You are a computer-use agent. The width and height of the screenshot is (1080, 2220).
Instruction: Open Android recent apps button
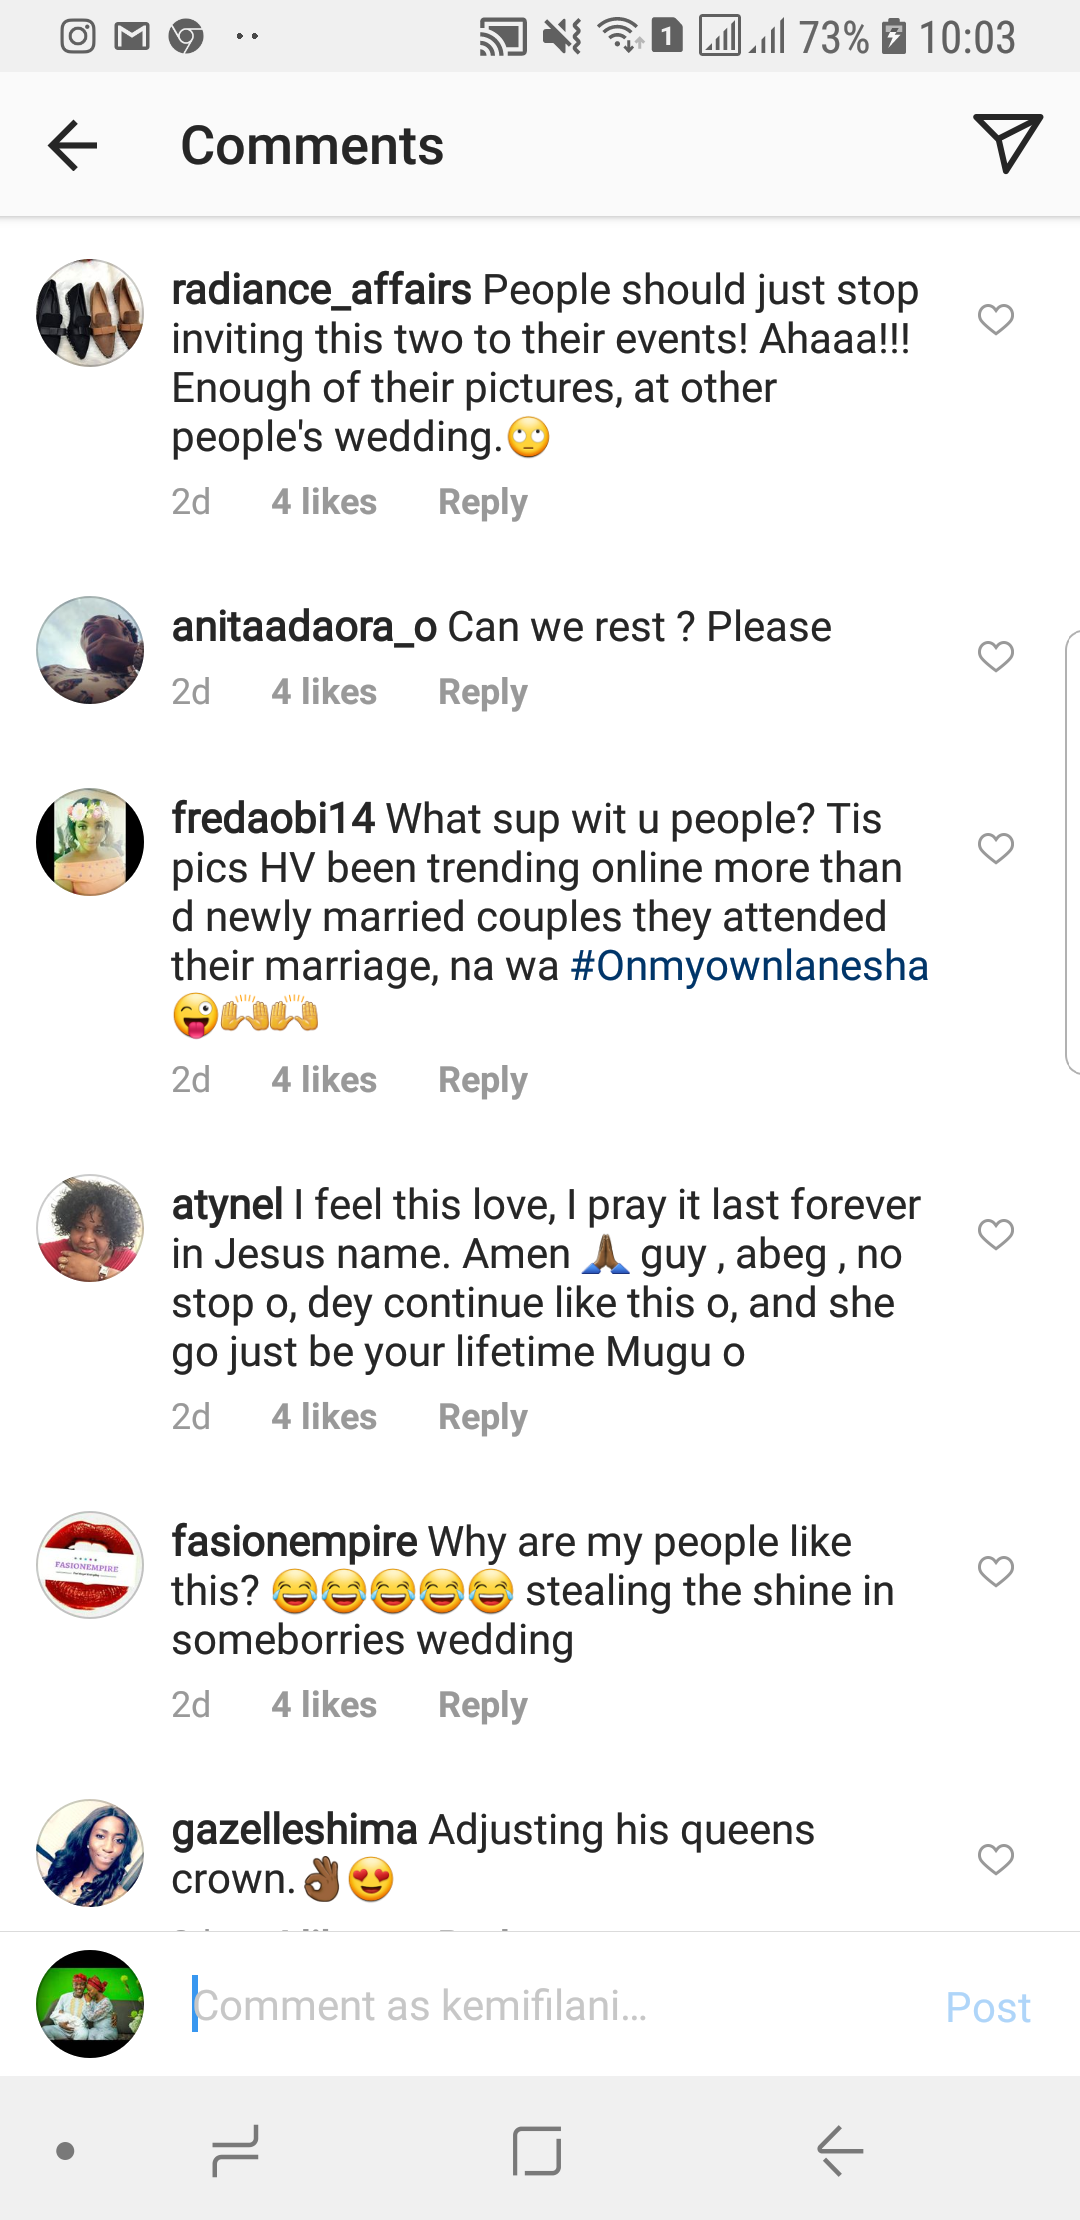[x=236, y=2150]
